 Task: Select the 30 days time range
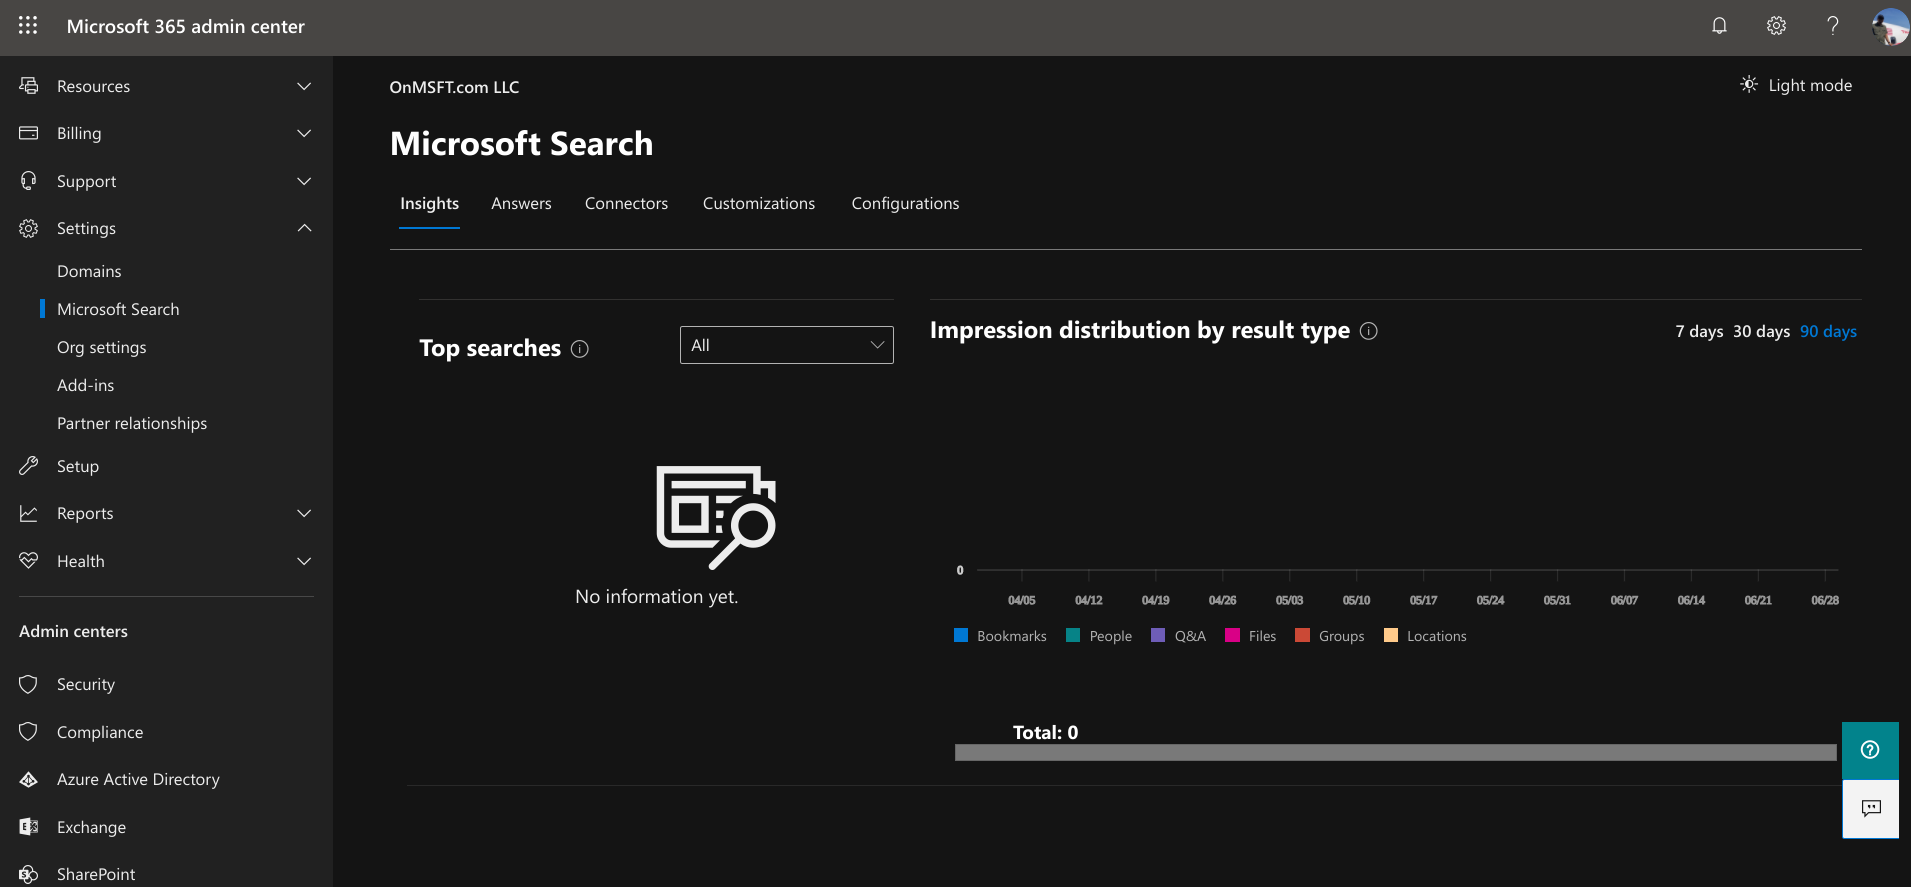[1761, 332]
